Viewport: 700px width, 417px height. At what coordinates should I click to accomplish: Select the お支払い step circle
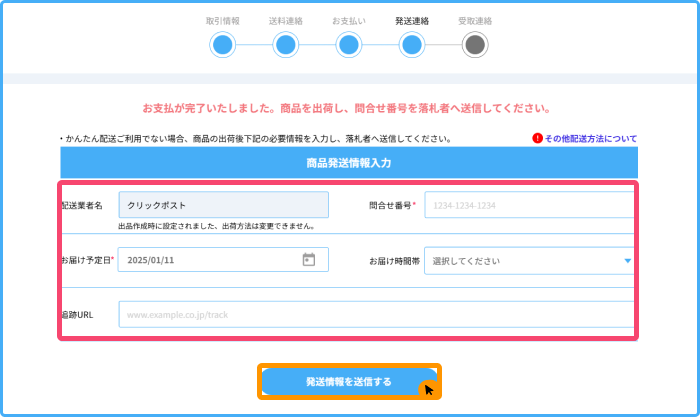point(348,45)
